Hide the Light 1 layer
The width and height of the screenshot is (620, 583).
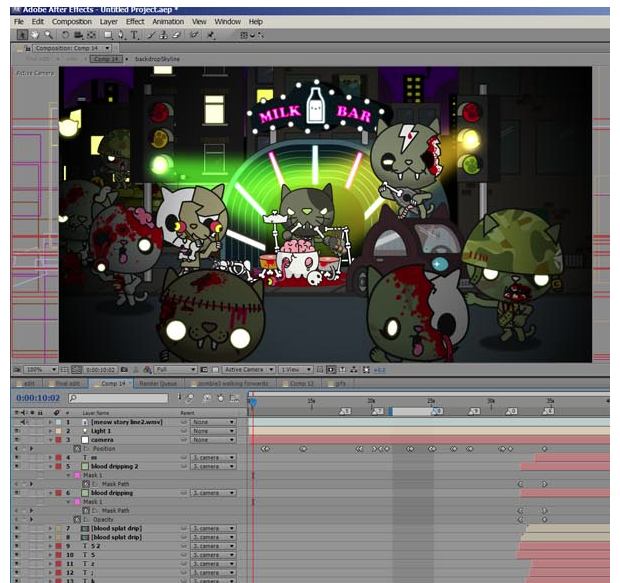click(x=17, y=431)
